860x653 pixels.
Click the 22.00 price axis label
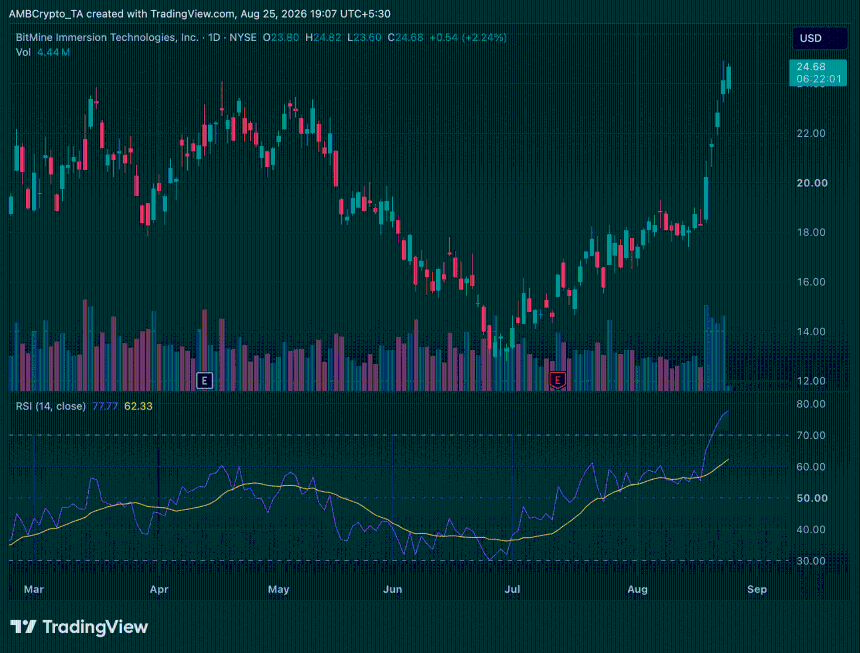(811, 133)
